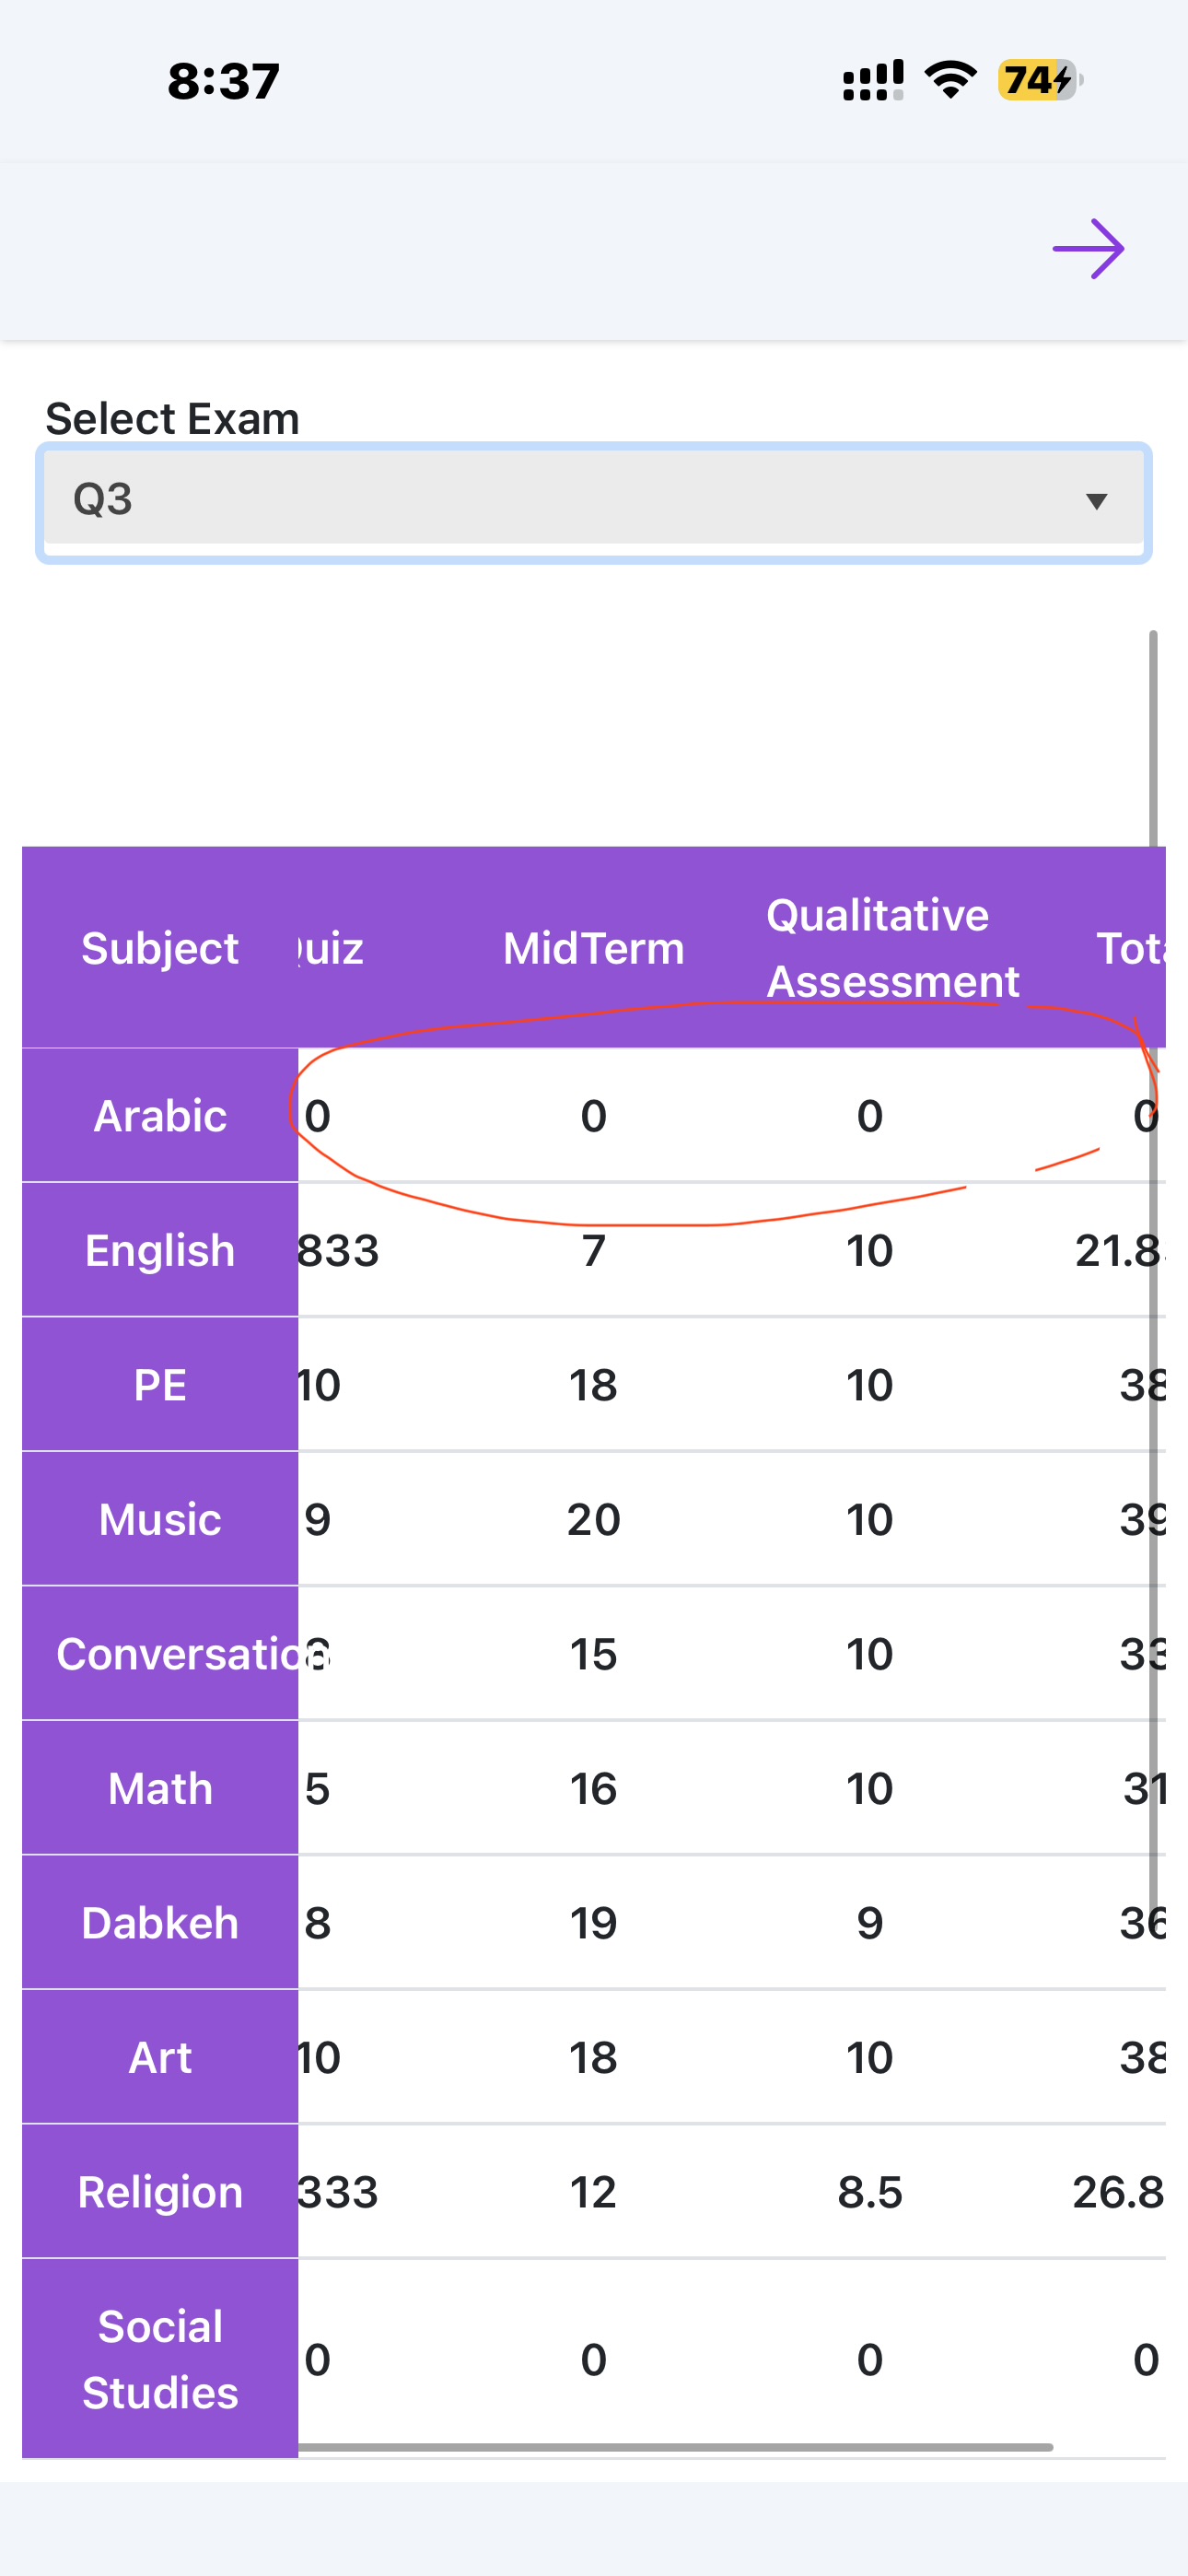Tap the purple forward arrow icon

(1088, 248)
